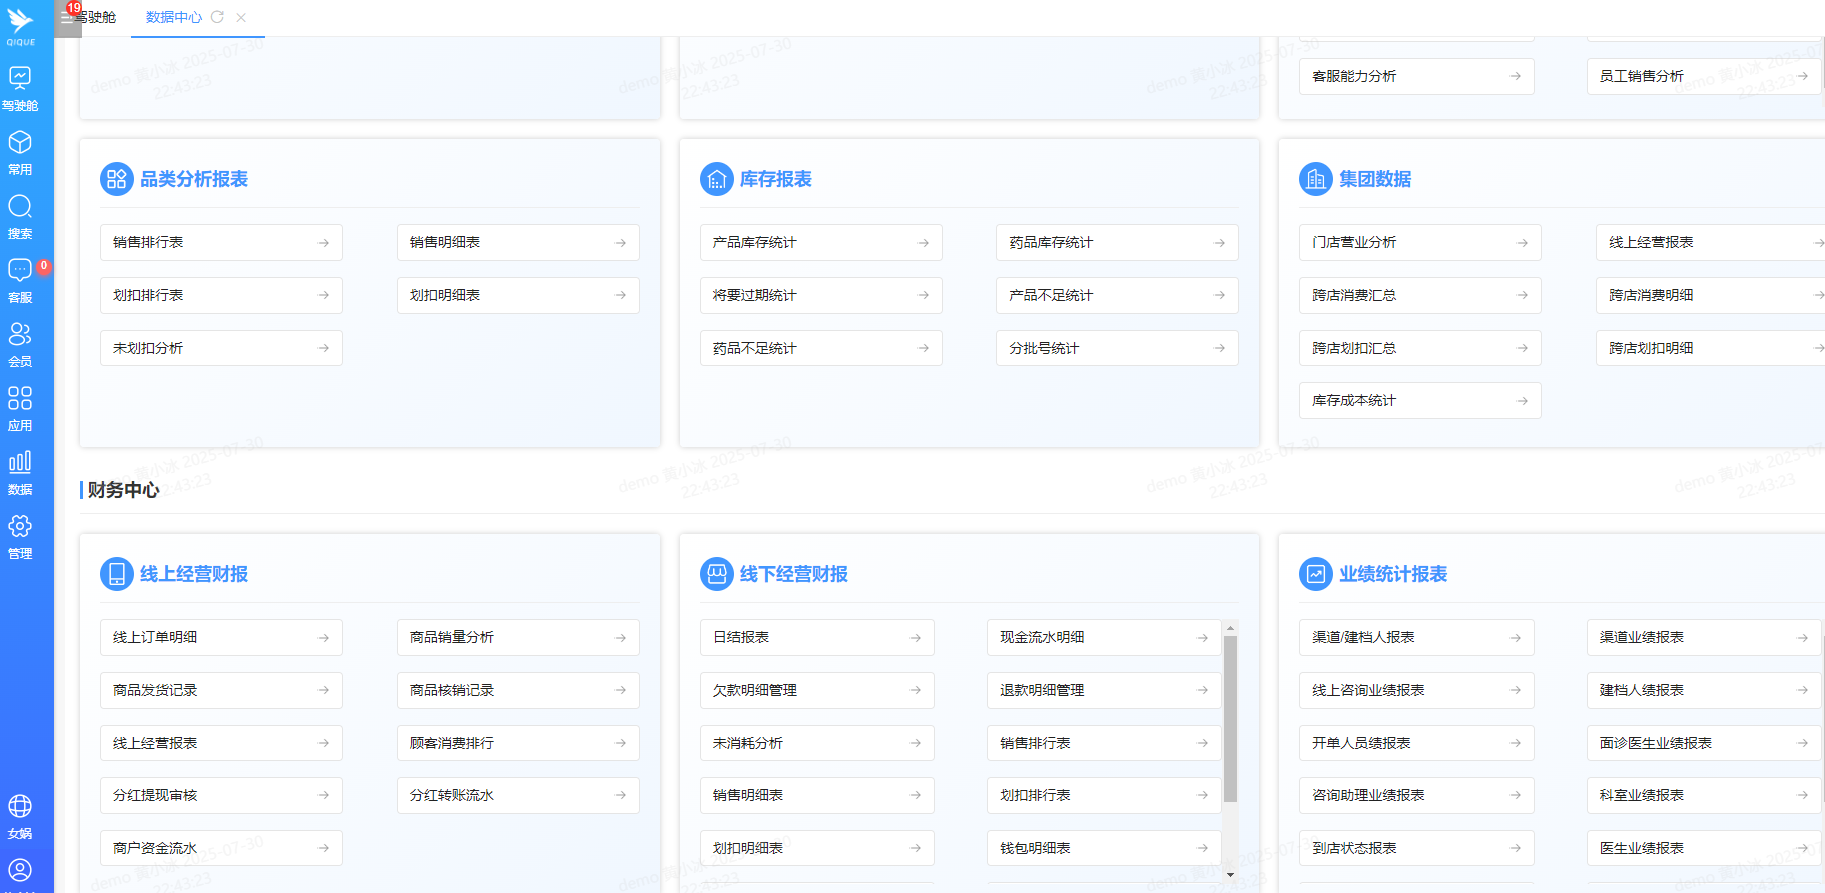The height and width of the screenshot is (893, 1825).
Task: Refresh the 数据中心 tab via reload icon
Action: [217, 17]
